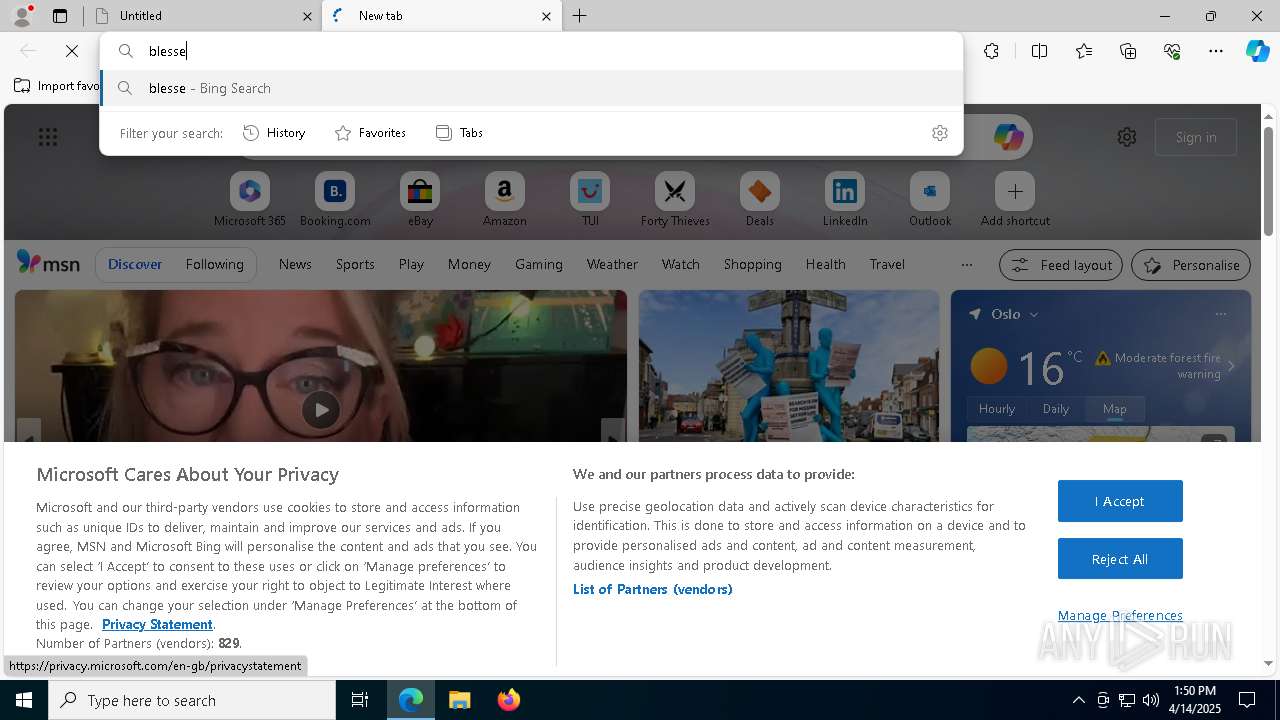Open the LinkedIn shortcut tile
The height and width of the screenshot is (720, 1280).
click(x=845, y=191)
